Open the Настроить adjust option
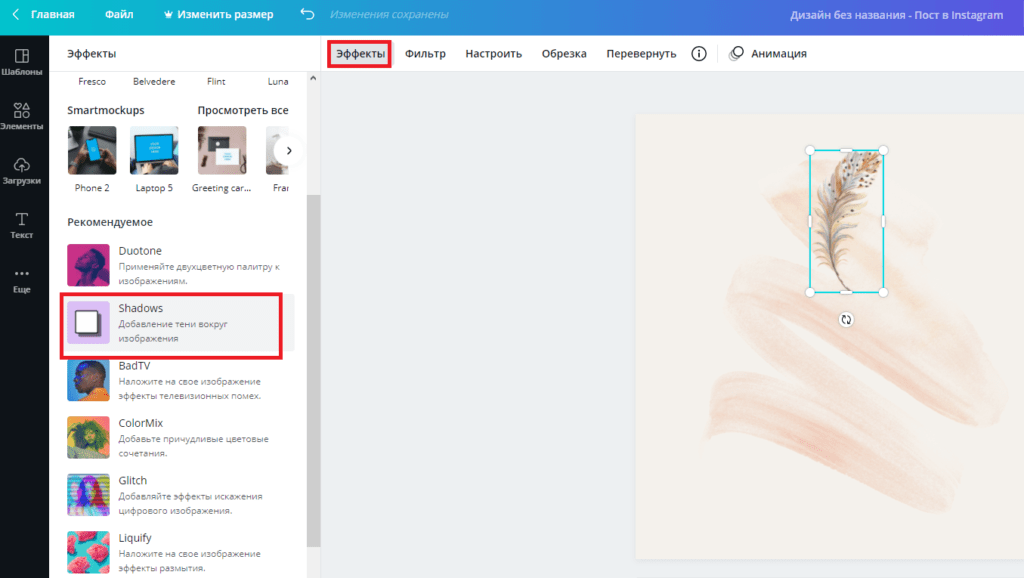The height and width of the screenshot is (578, 1024). point(493,53)
